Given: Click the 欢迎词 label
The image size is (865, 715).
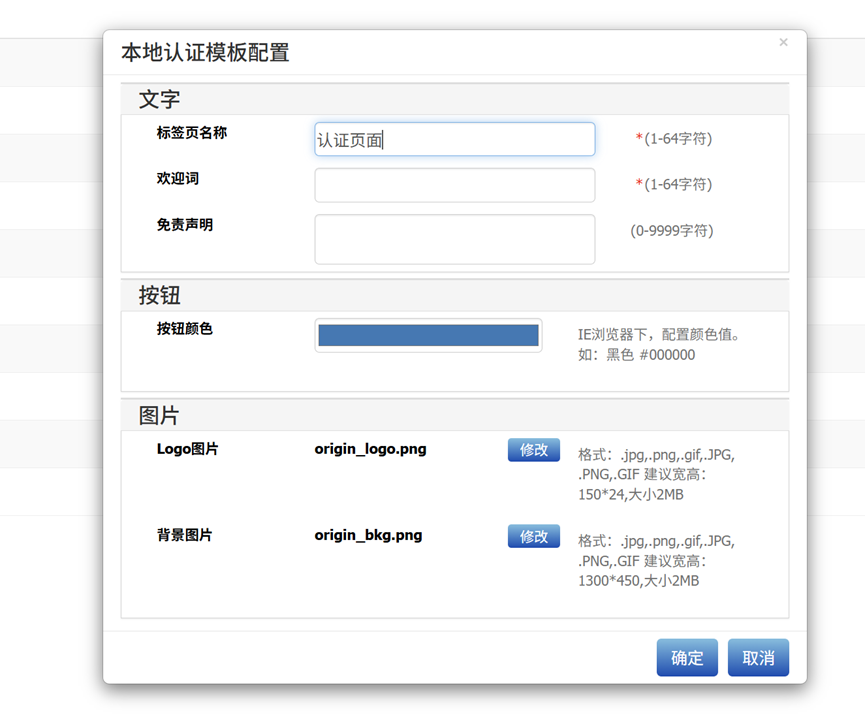Looking at the screenshot, I should click(x=178, y=179).
